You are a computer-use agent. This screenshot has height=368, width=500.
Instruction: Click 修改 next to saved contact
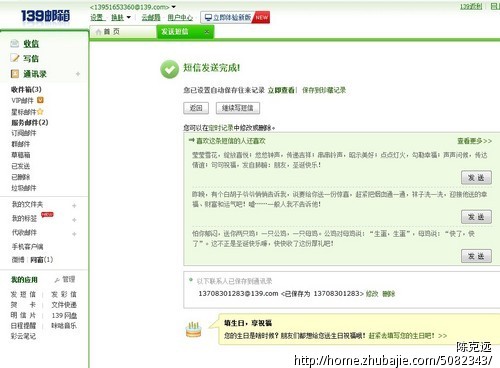[372, 294]
